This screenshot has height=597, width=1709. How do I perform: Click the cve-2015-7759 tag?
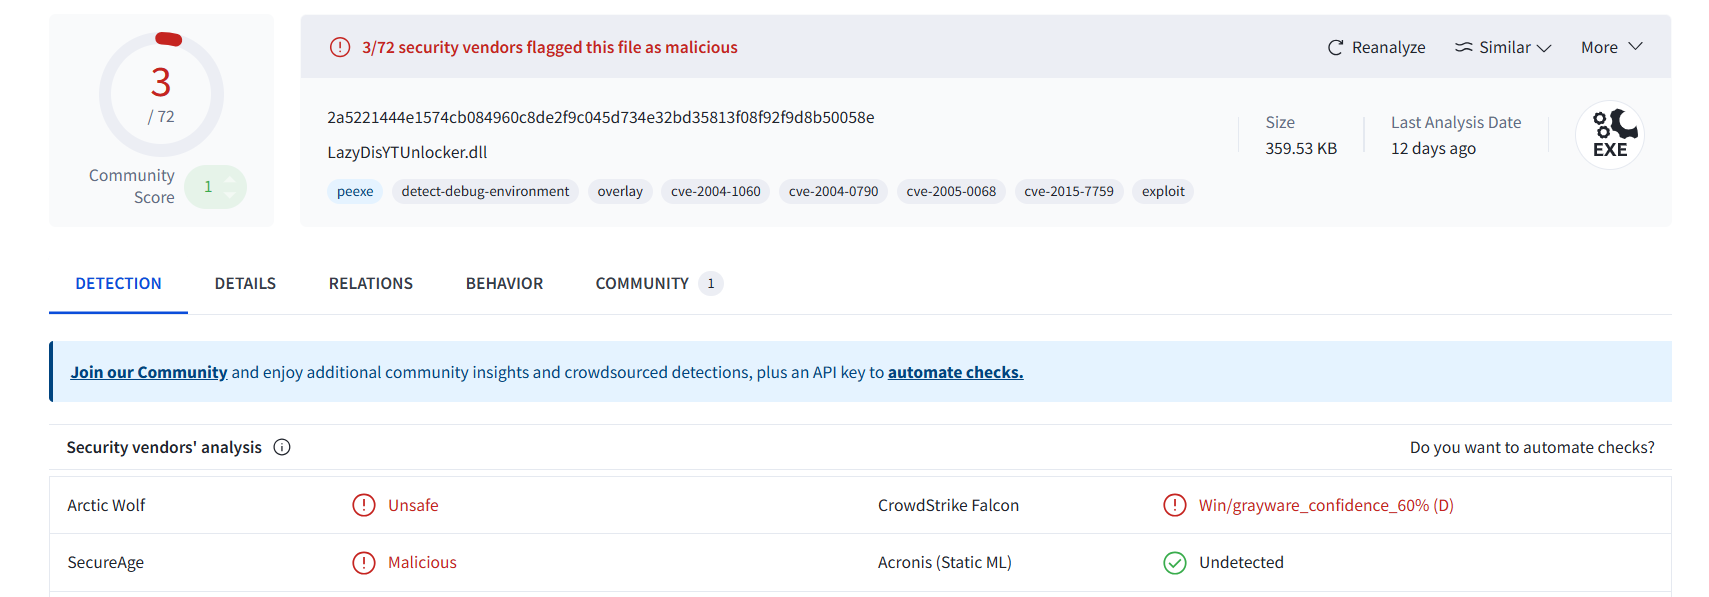click(x=1069, y=192)
